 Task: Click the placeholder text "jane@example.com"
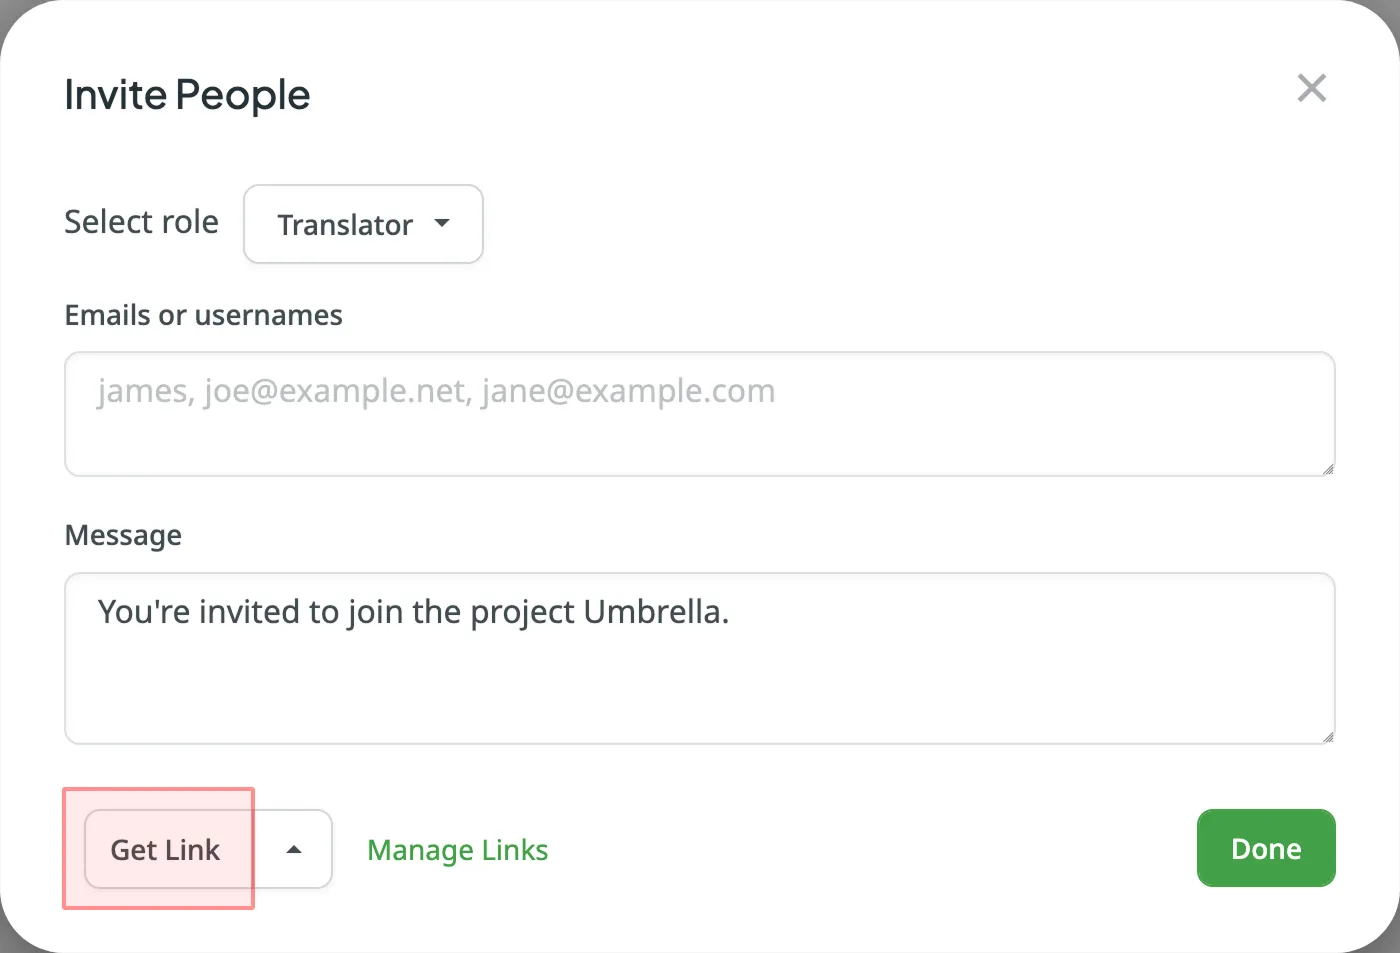628,391
